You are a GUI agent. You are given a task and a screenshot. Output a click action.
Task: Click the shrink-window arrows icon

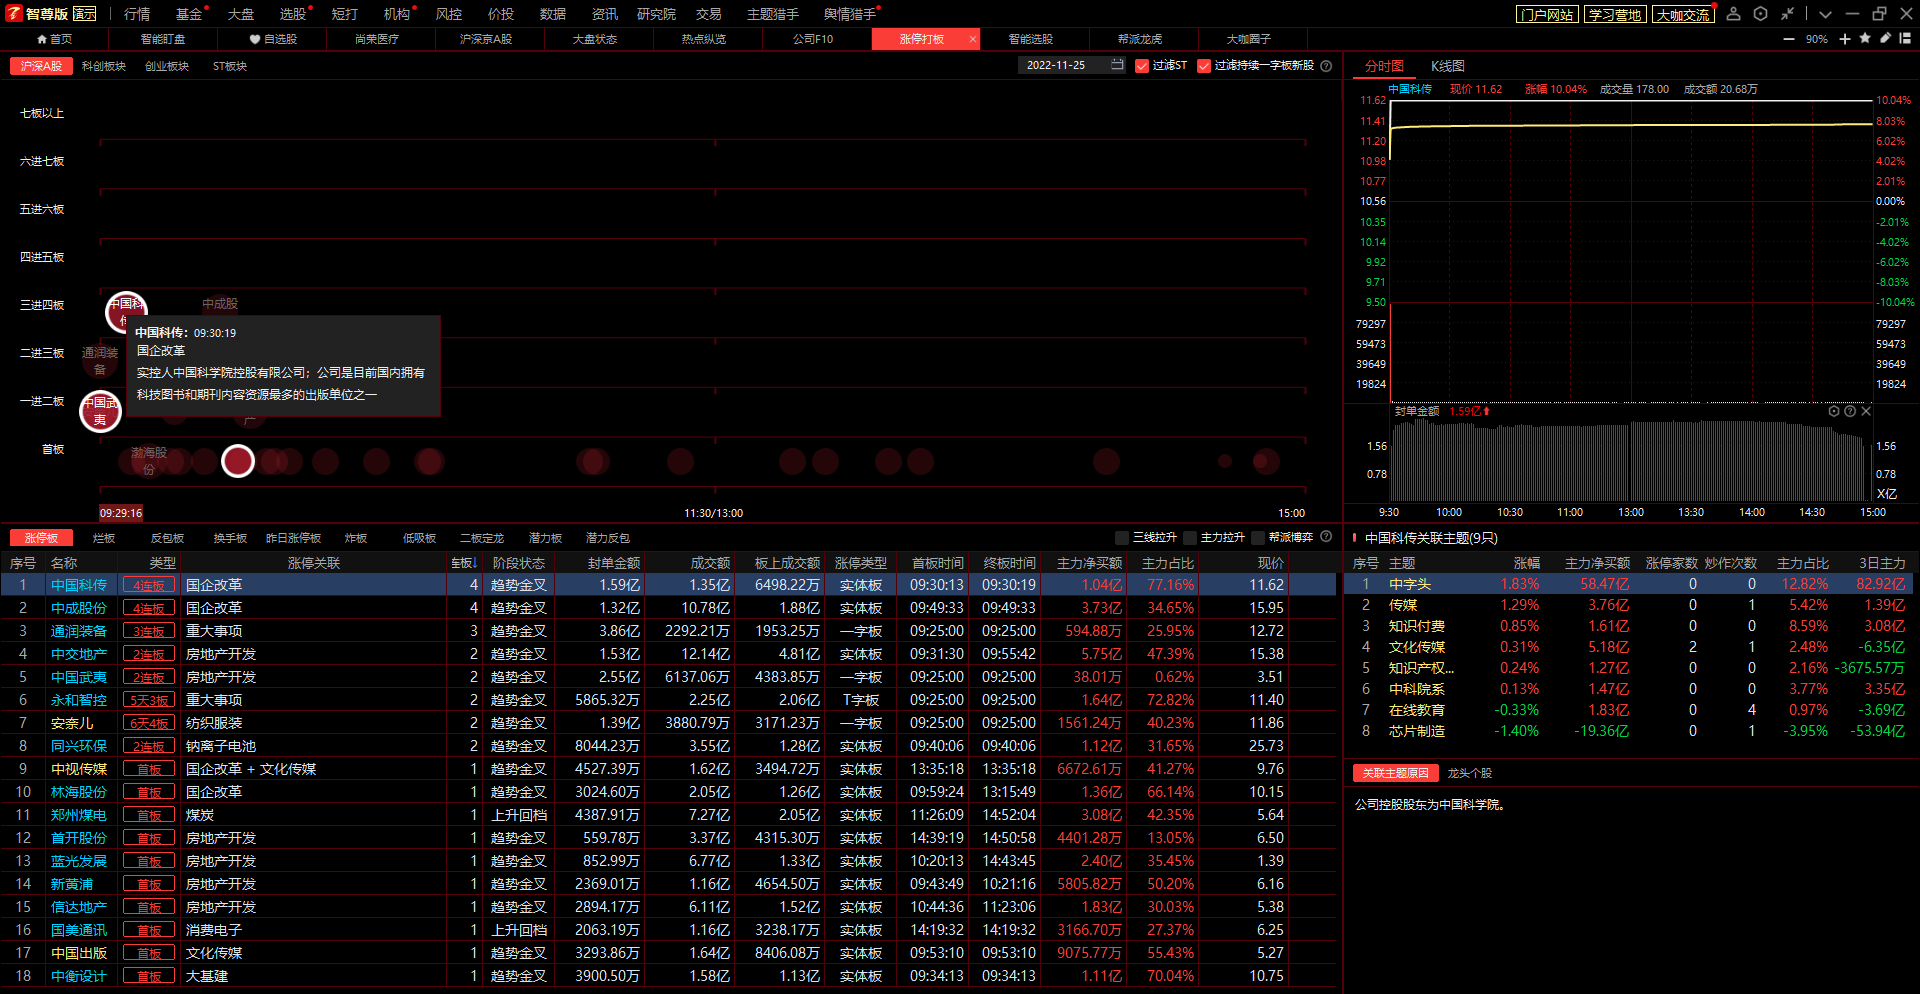pyautogui.click(x=1788, y=14)
